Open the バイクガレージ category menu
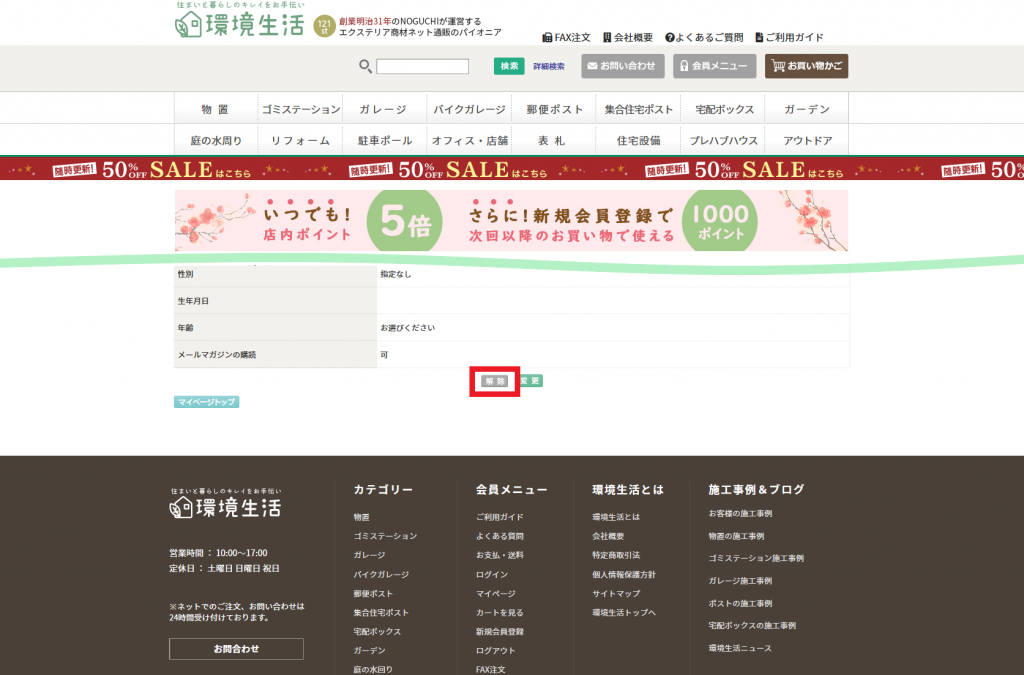The image size is (1024, 675). [x=469, y=109]
